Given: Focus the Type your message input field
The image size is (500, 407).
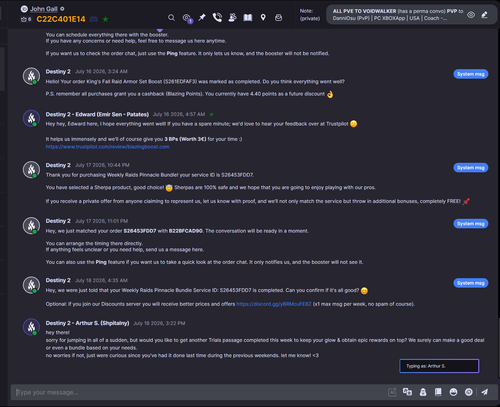Looking at the screenshot, I should (199, 392).
